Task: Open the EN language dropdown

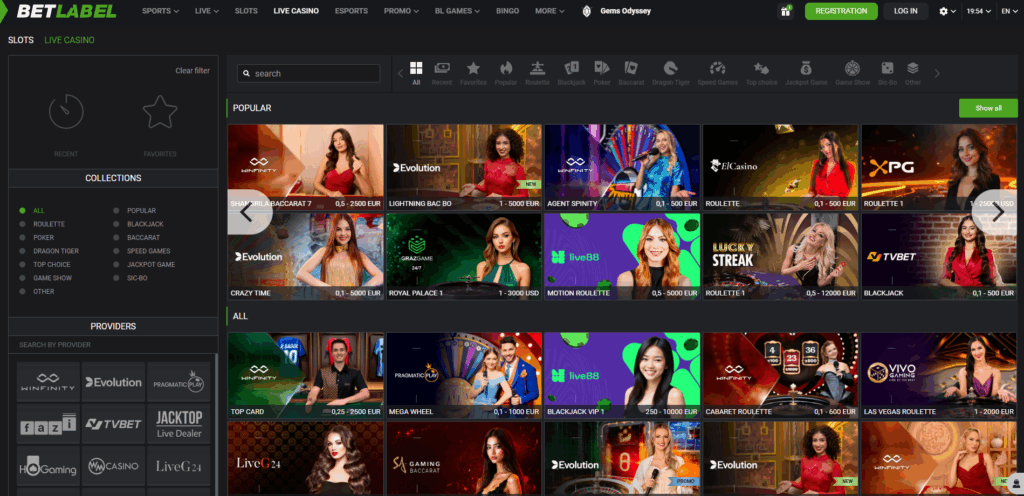Action: 1009,11
